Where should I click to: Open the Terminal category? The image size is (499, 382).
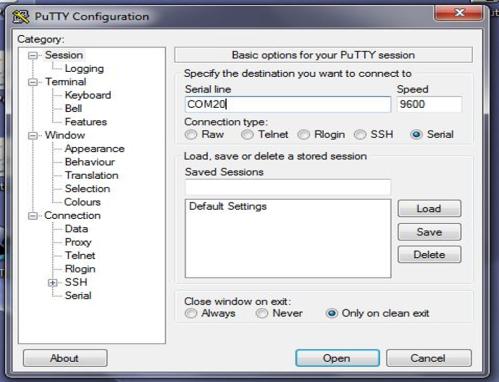click(x=66, y=82)
